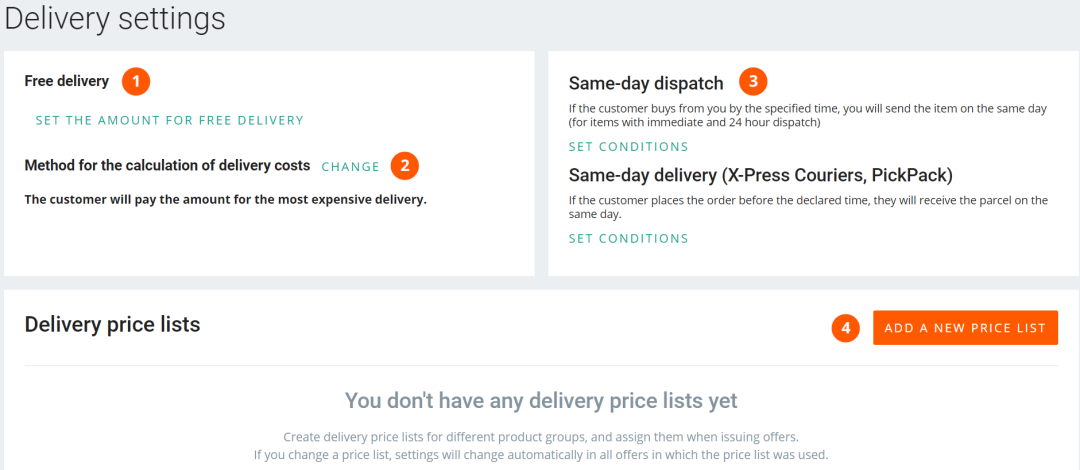Image resolution: width=1080 pixels, height=470 pixels.
Task: Click the Create delivery price lists hint text
Action: 541,437
